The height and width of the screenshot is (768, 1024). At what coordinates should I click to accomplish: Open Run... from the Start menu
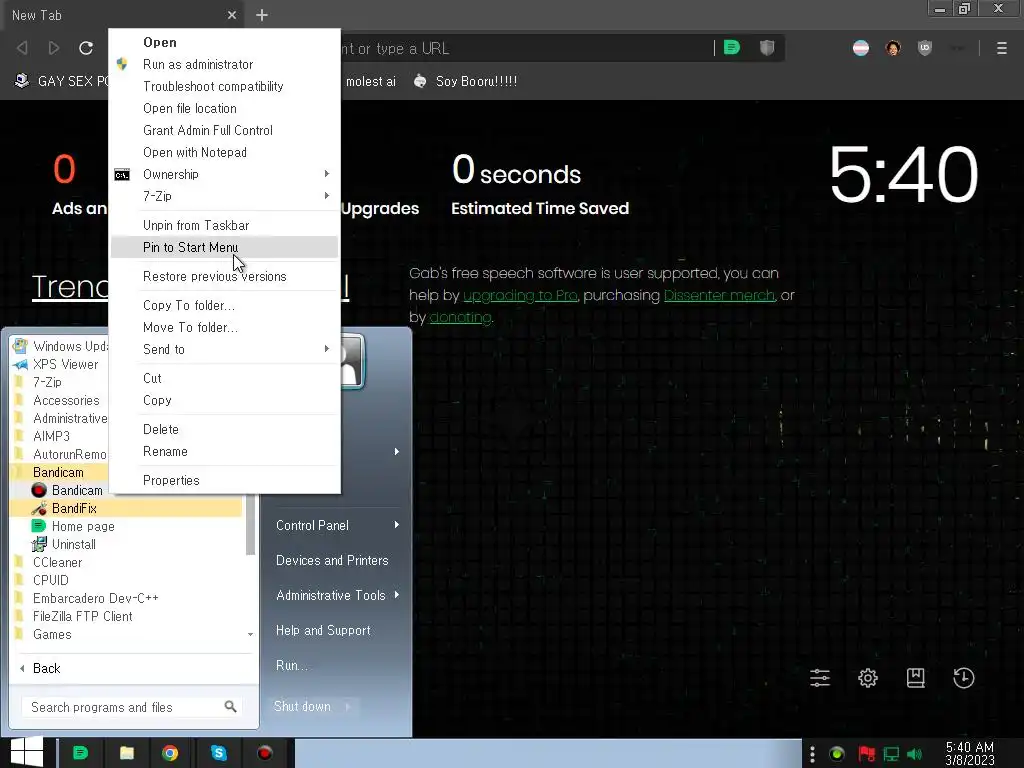337,665
